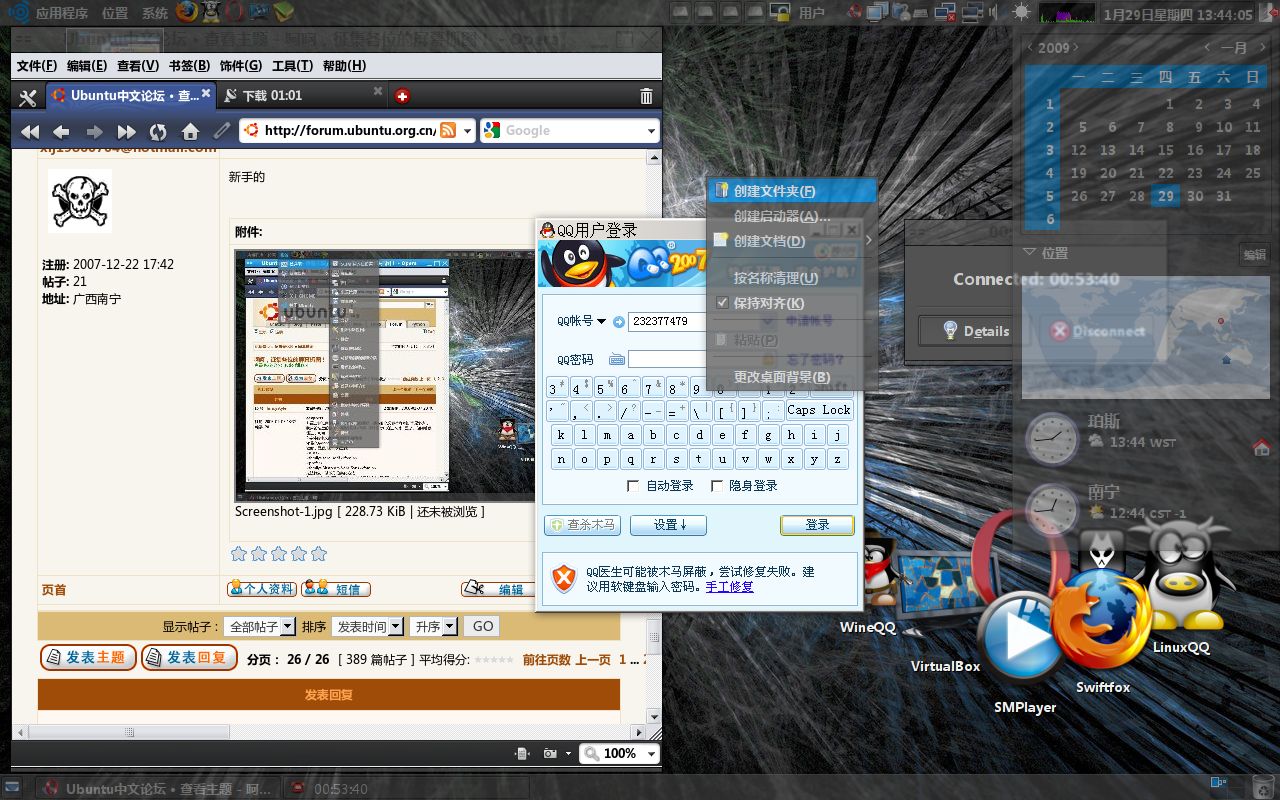
Task: Open the 书签(B) menu
Action: (189, 66)
